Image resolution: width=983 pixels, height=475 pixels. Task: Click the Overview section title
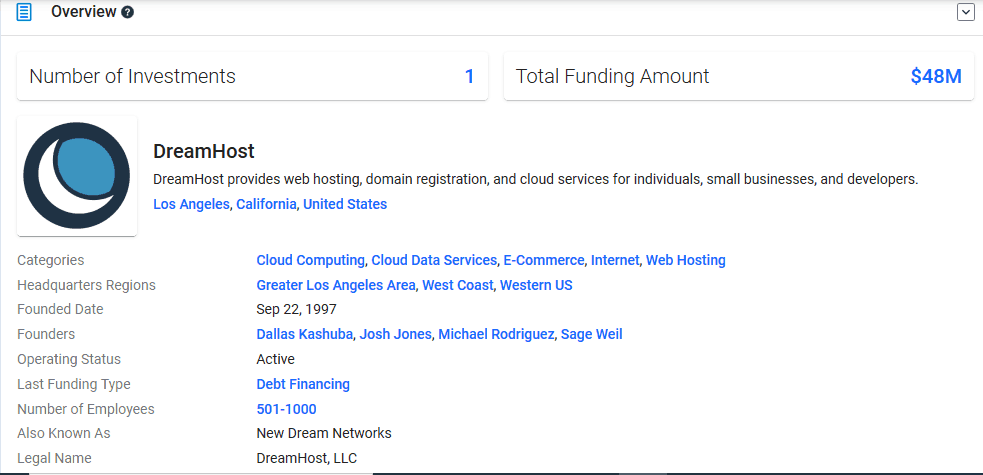point(83,12)
